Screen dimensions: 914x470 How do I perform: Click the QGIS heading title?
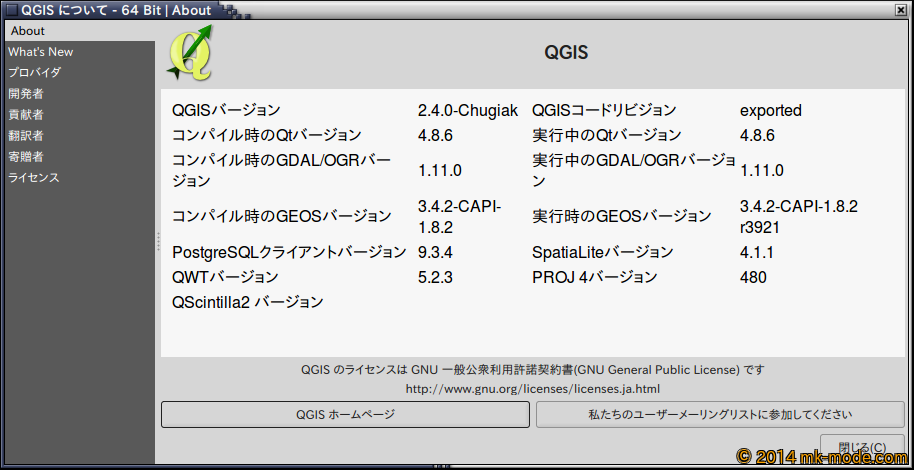pyautogui.click(x=566, y=52)
